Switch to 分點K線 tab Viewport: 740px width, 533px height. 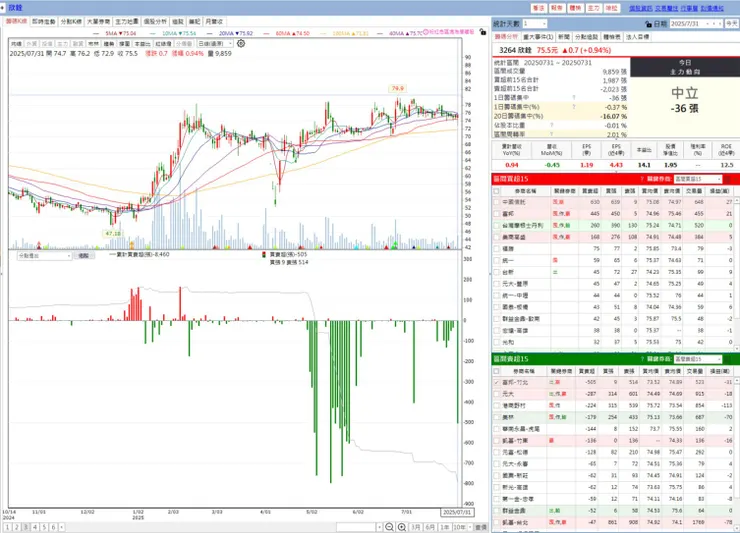(71, 22)
